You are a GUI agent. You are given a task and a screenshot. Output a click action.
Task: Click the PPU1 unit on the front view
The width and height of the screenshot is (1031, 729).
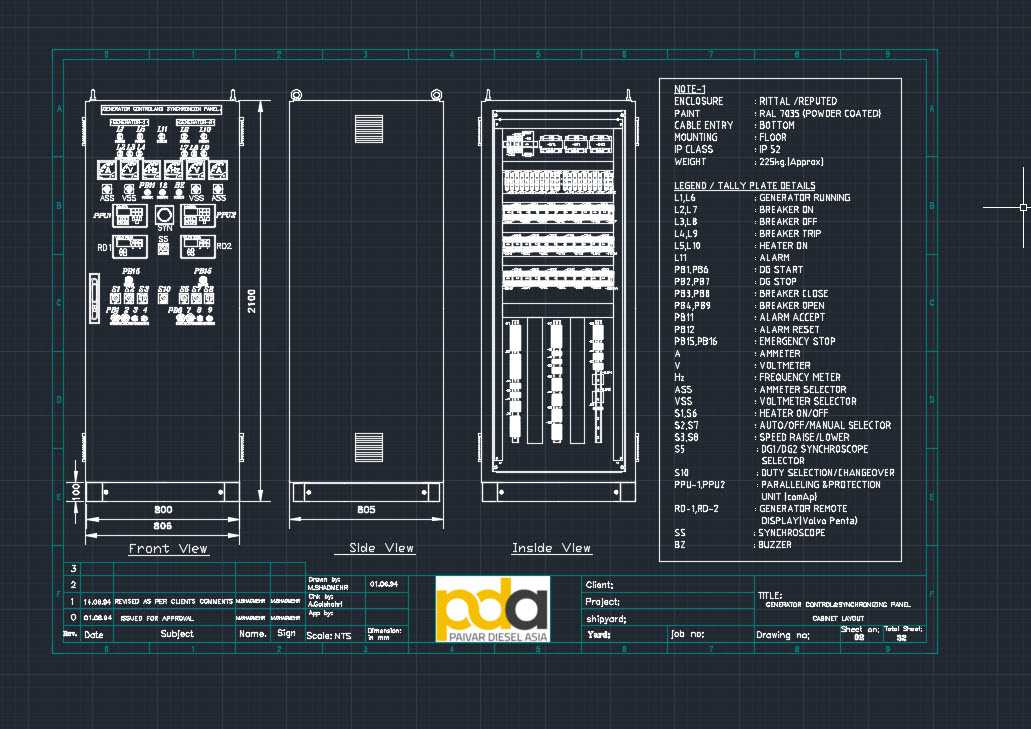(x=130, y=216)
